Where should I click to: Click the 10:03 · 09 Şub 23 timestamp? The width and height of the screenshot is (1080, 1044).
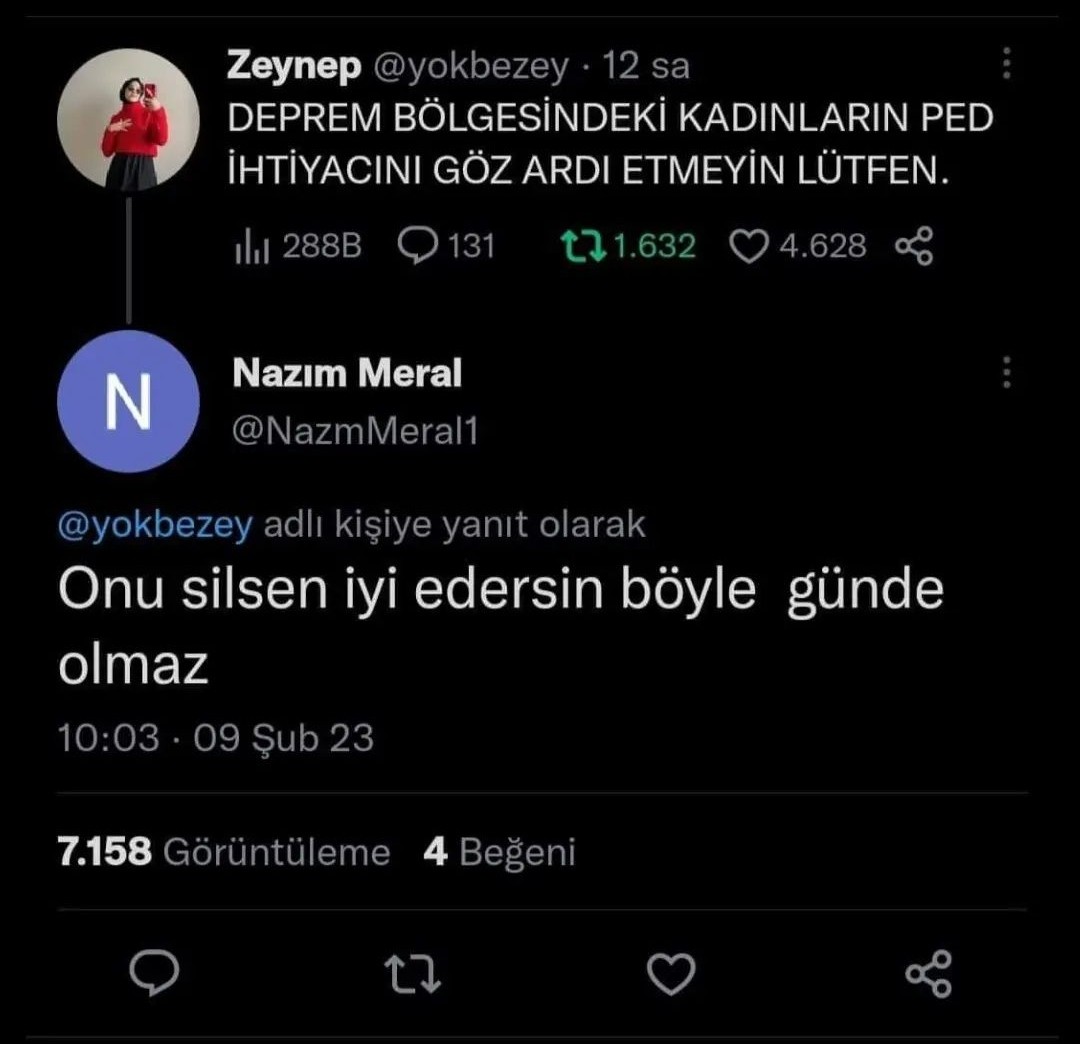[216, 738]
